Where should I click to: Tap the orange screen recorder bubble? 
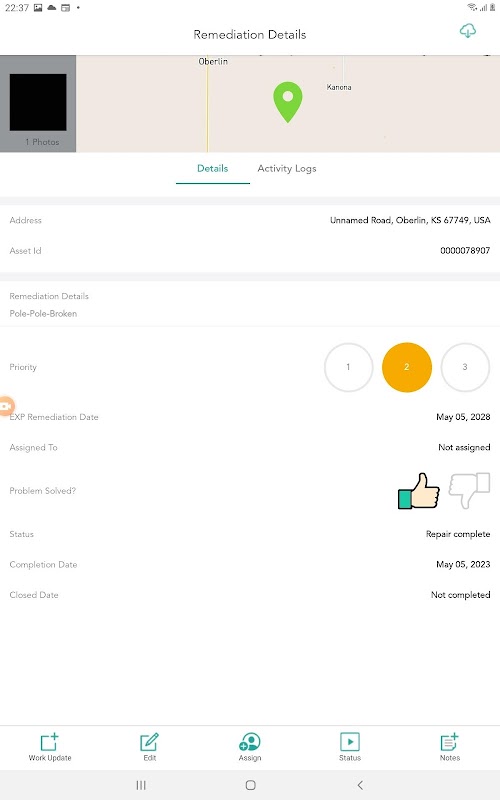7,406
